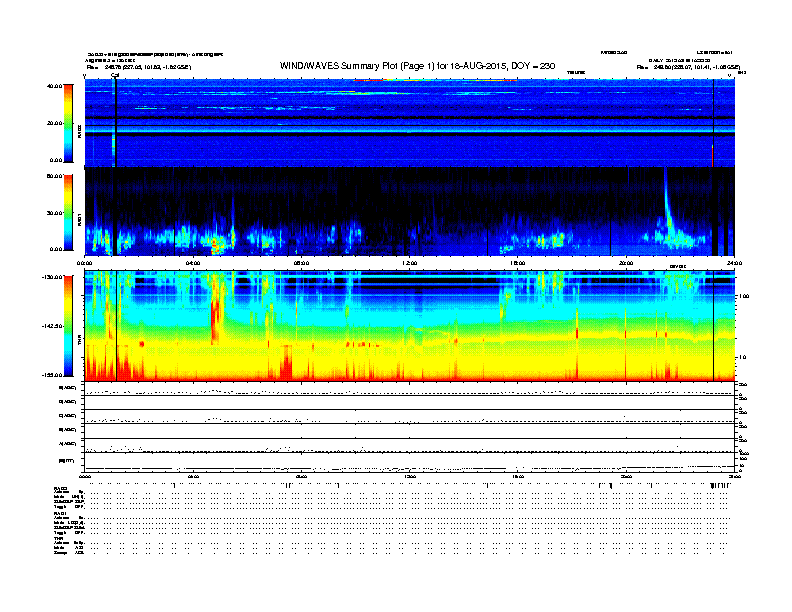
Task: Click the RAD1 status rows heading at bottom left
Action: tap(61, 514)
